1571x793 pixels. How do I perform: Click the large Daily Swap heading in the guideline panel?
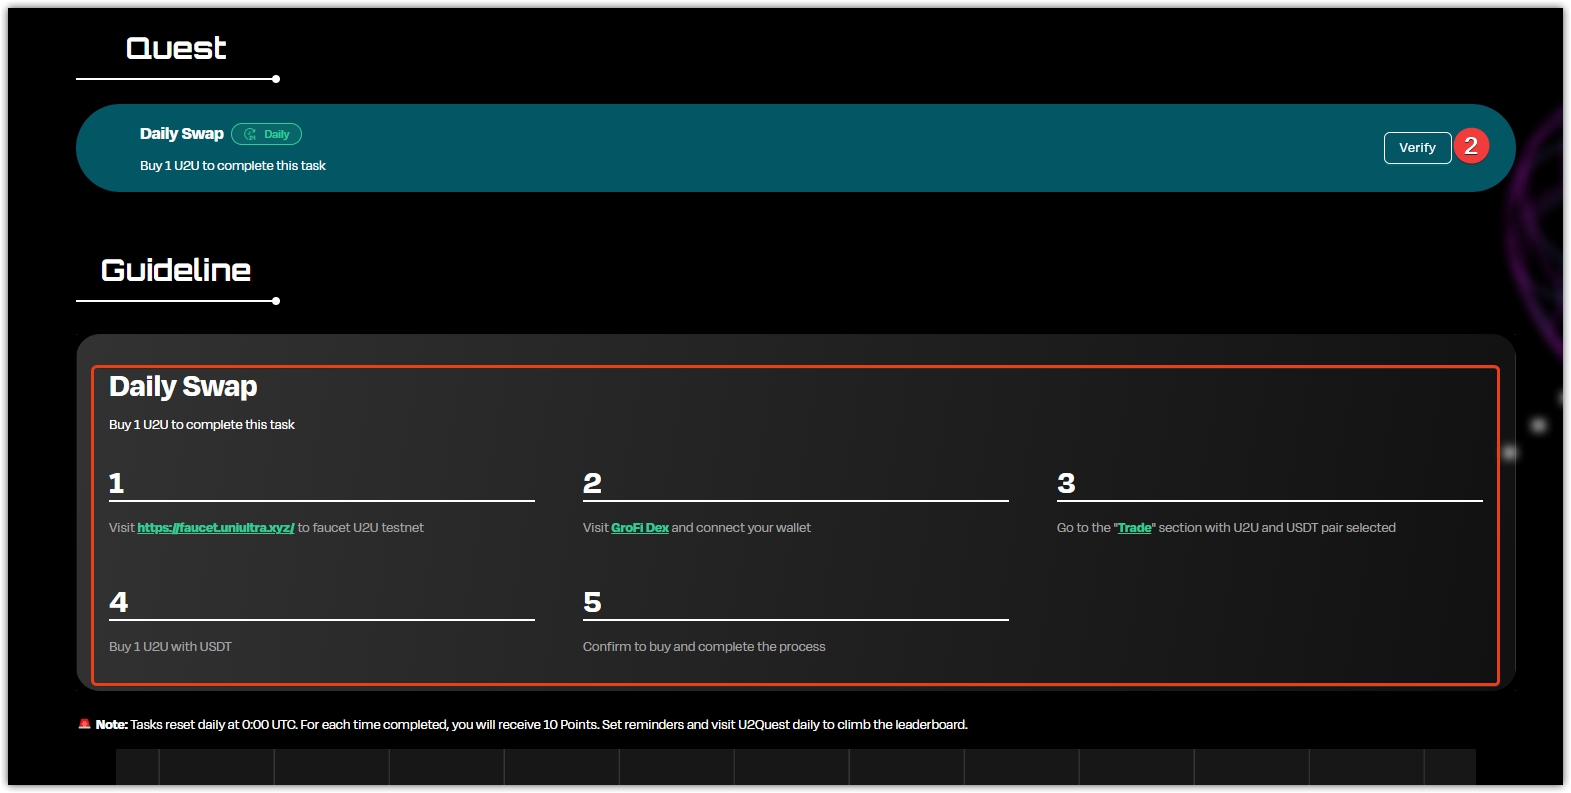point(183,387)
